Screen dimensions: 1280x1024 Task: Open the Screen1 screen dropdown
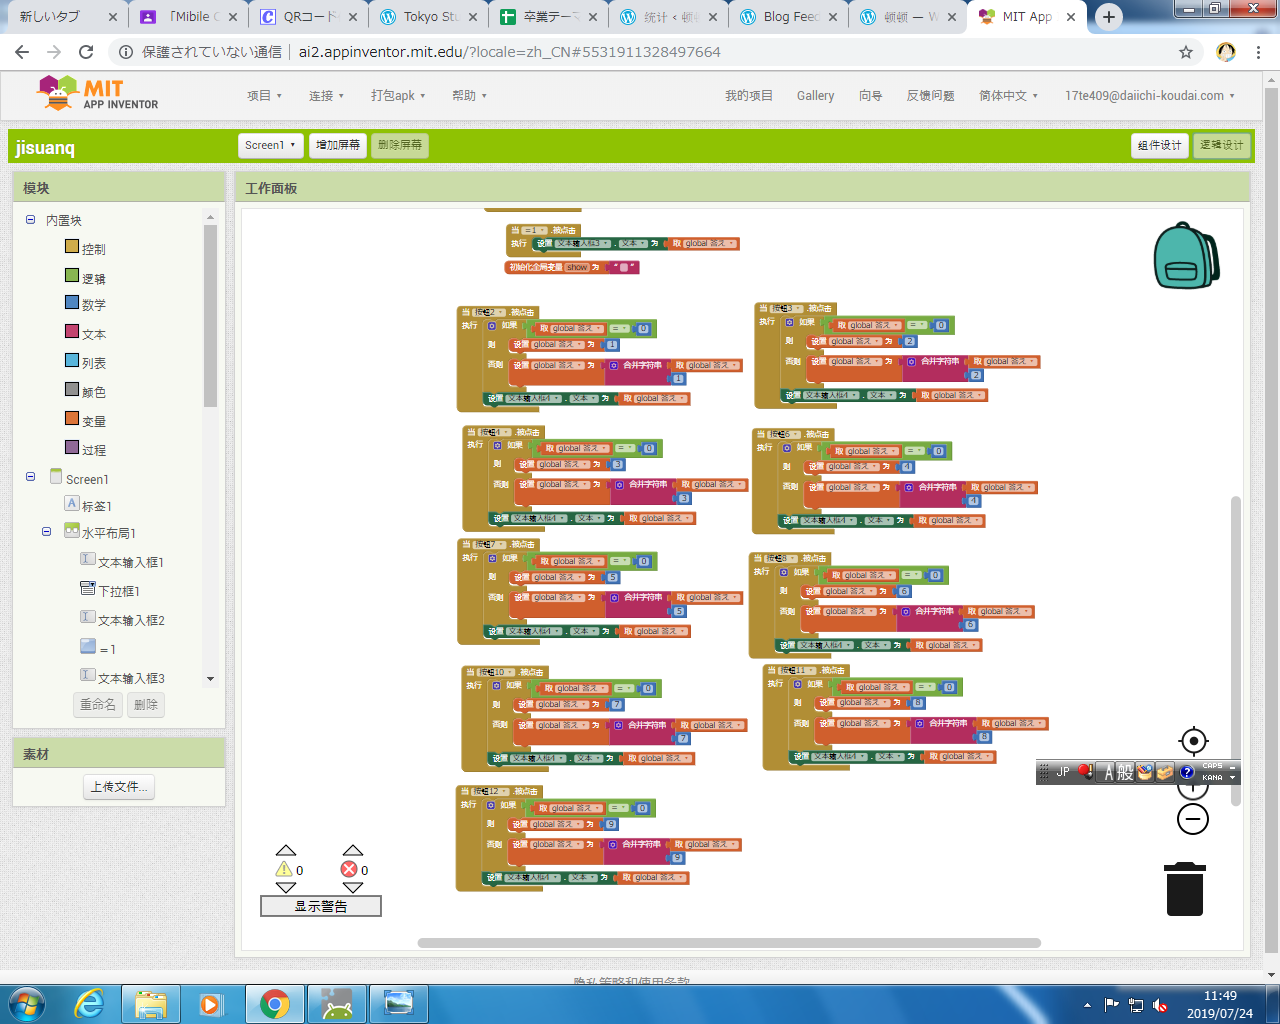[270, 145]
